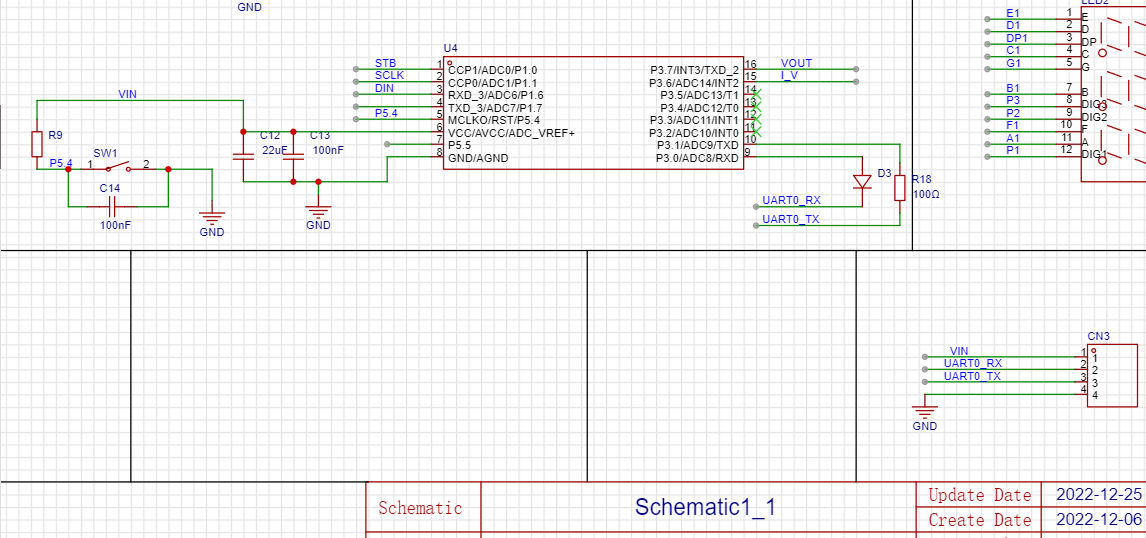Click pin name MCLKO/RST/P5.4
1146x538 pixels.
pyautogui.click(x=494, y=120)
